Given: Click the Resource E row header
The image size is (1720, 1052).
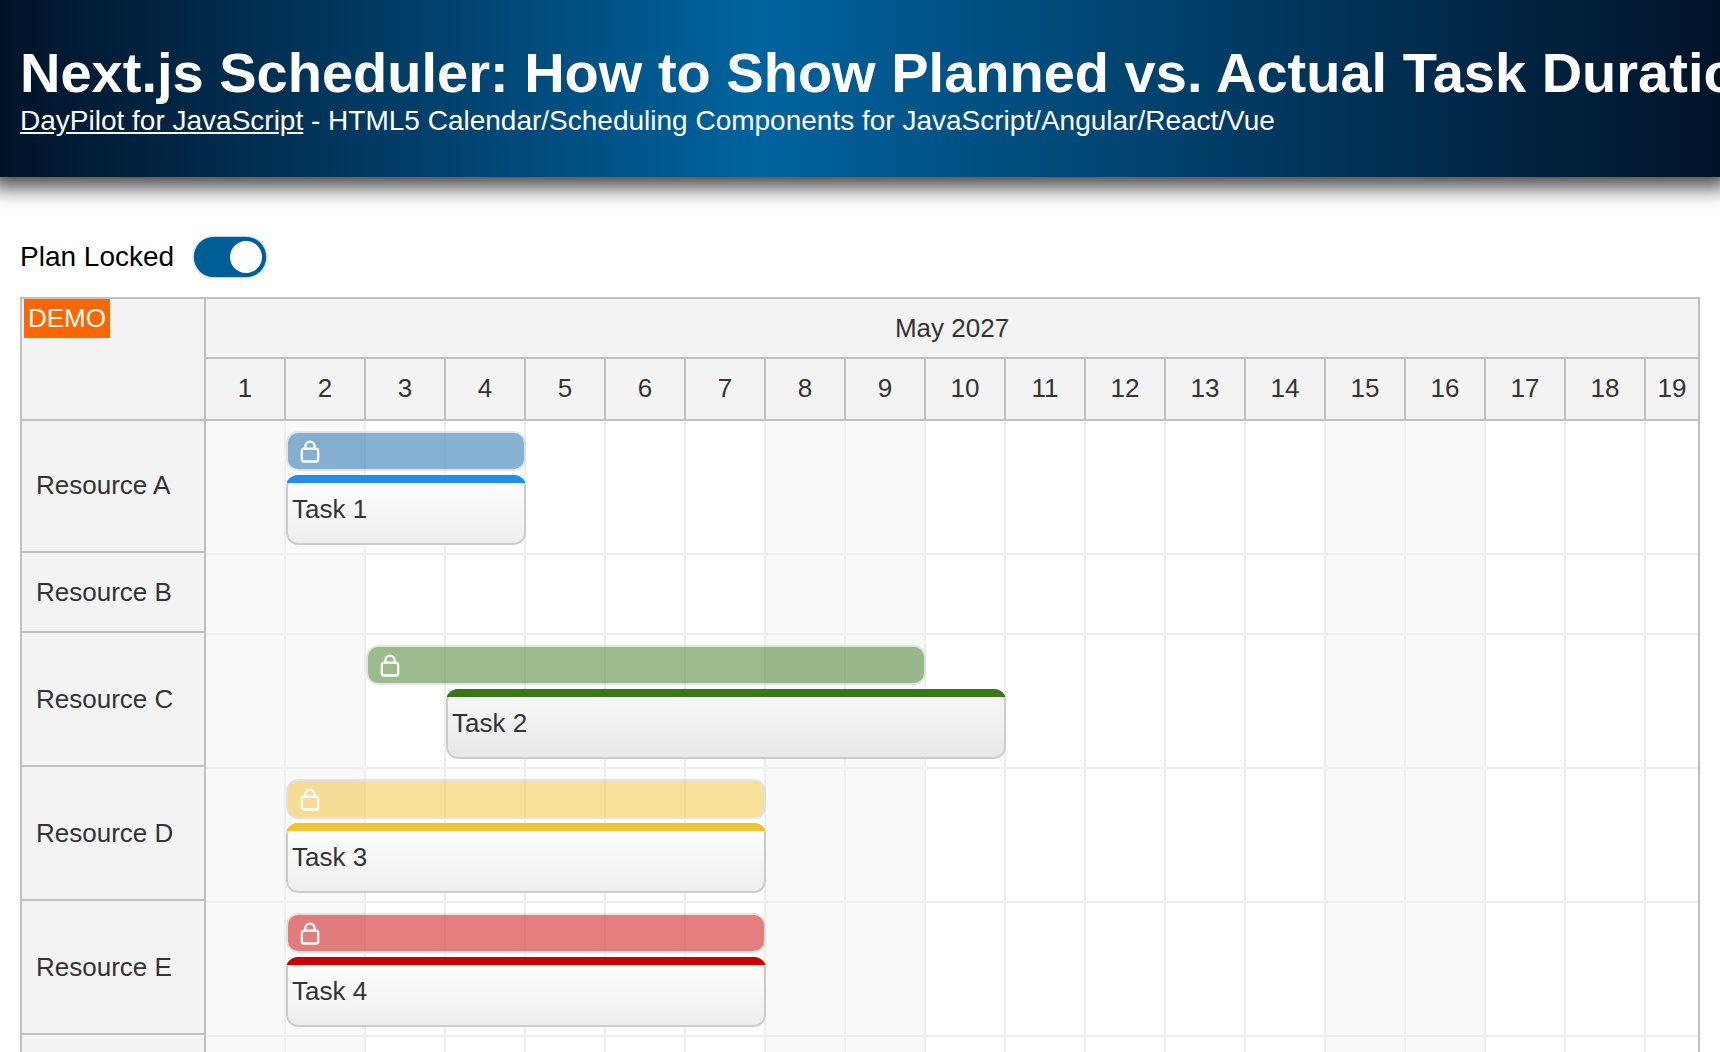Looking at the screenshot, I should pyautogui.click(x=113, y=968).
